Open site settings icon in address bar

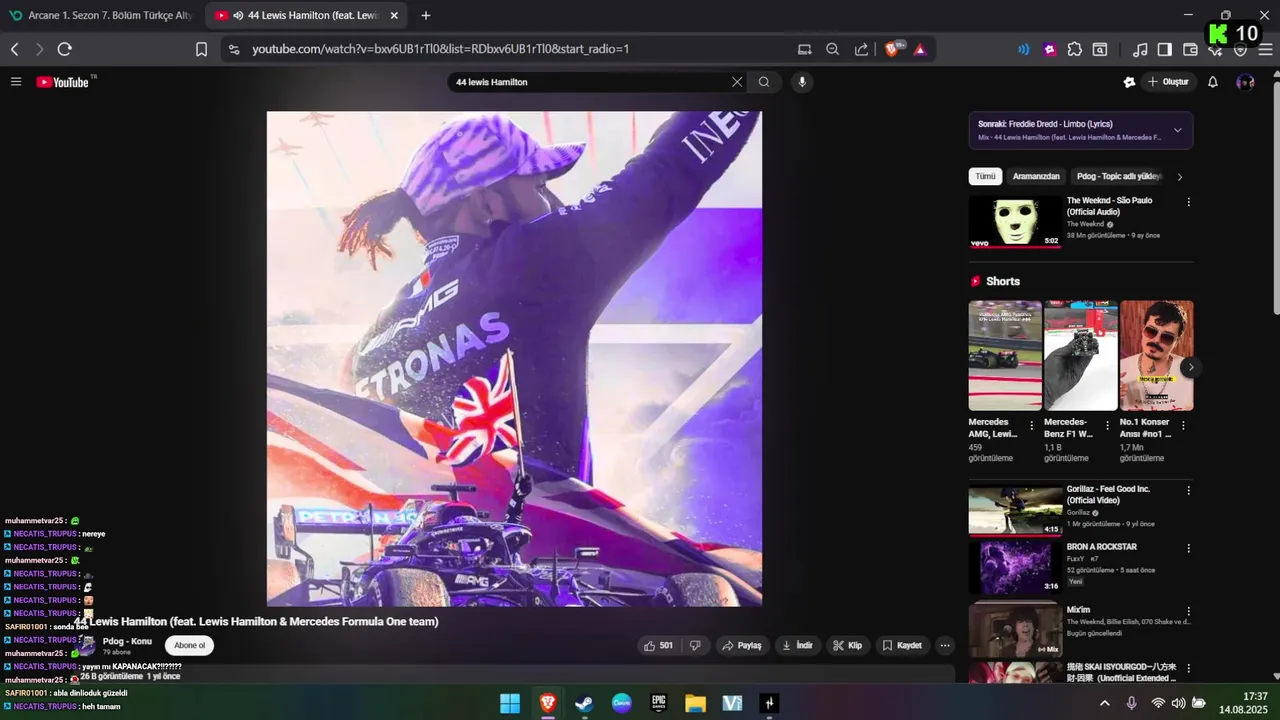(233, 49)
